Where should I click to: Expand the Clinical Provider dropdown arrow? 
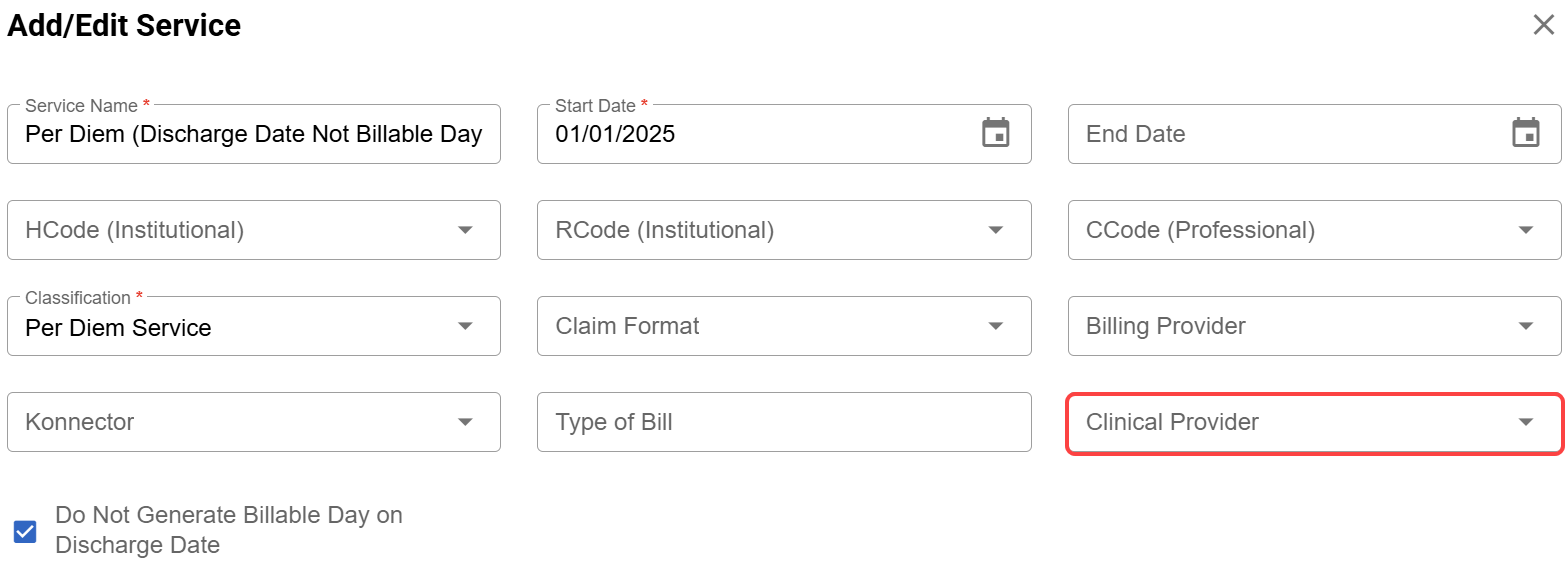[x=1525, y=422]
